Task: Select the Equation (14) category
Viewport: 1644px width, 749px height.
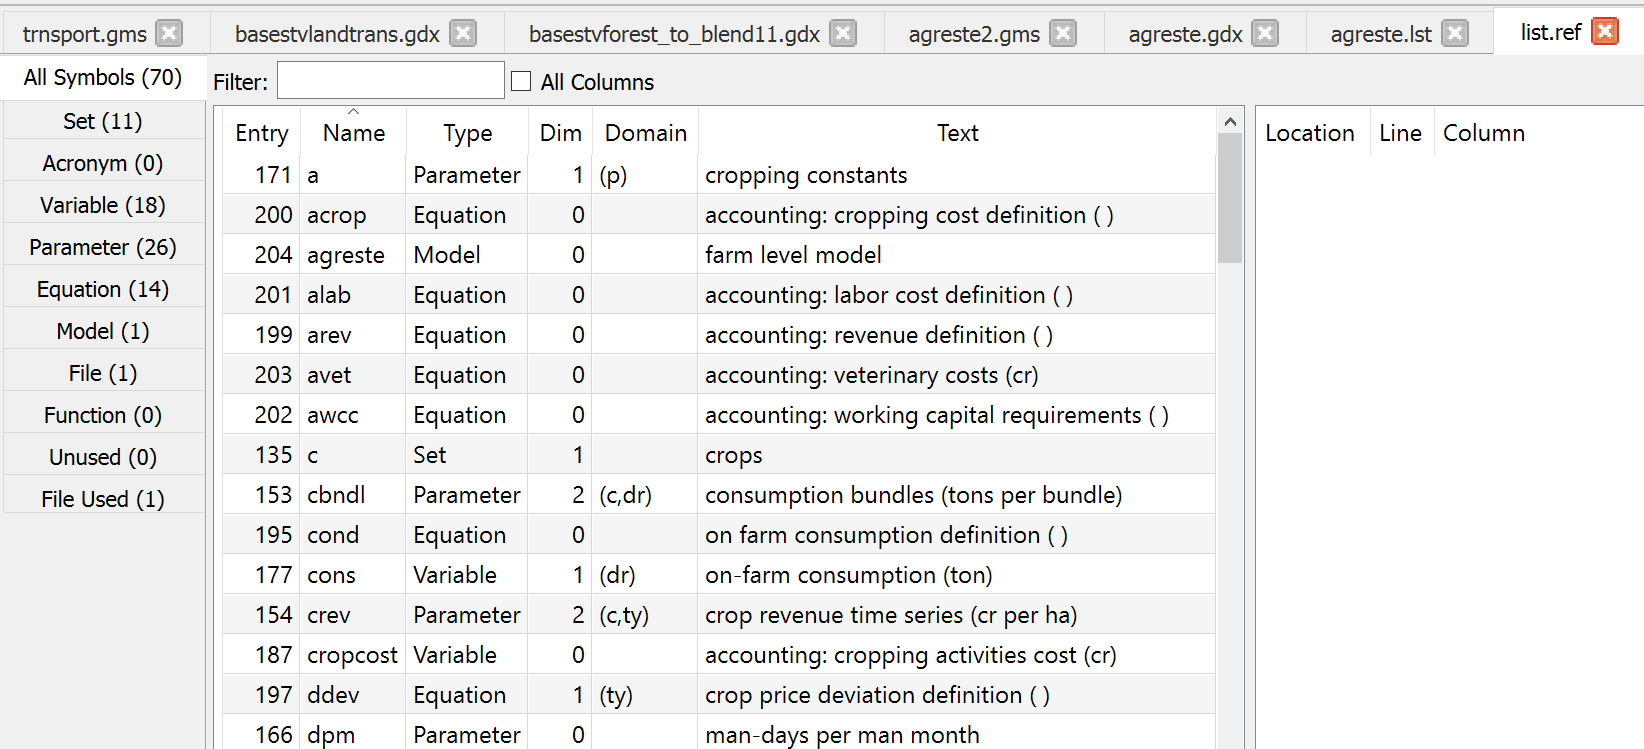Action: 103,289
